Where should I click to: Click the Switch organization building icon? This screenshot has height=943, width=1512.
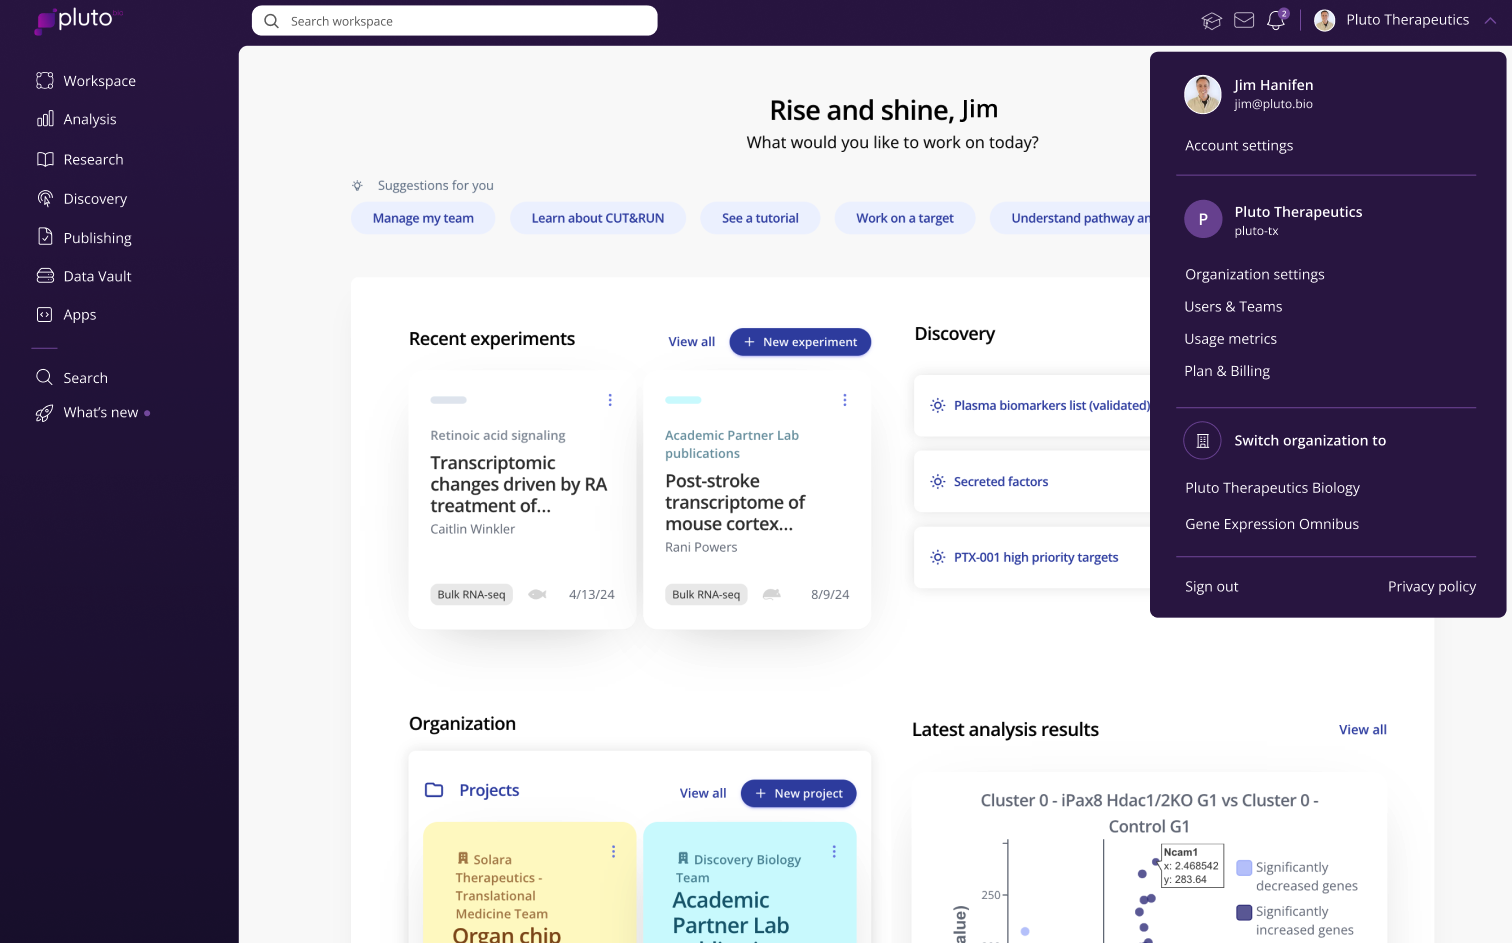[x=1203, y=441]
